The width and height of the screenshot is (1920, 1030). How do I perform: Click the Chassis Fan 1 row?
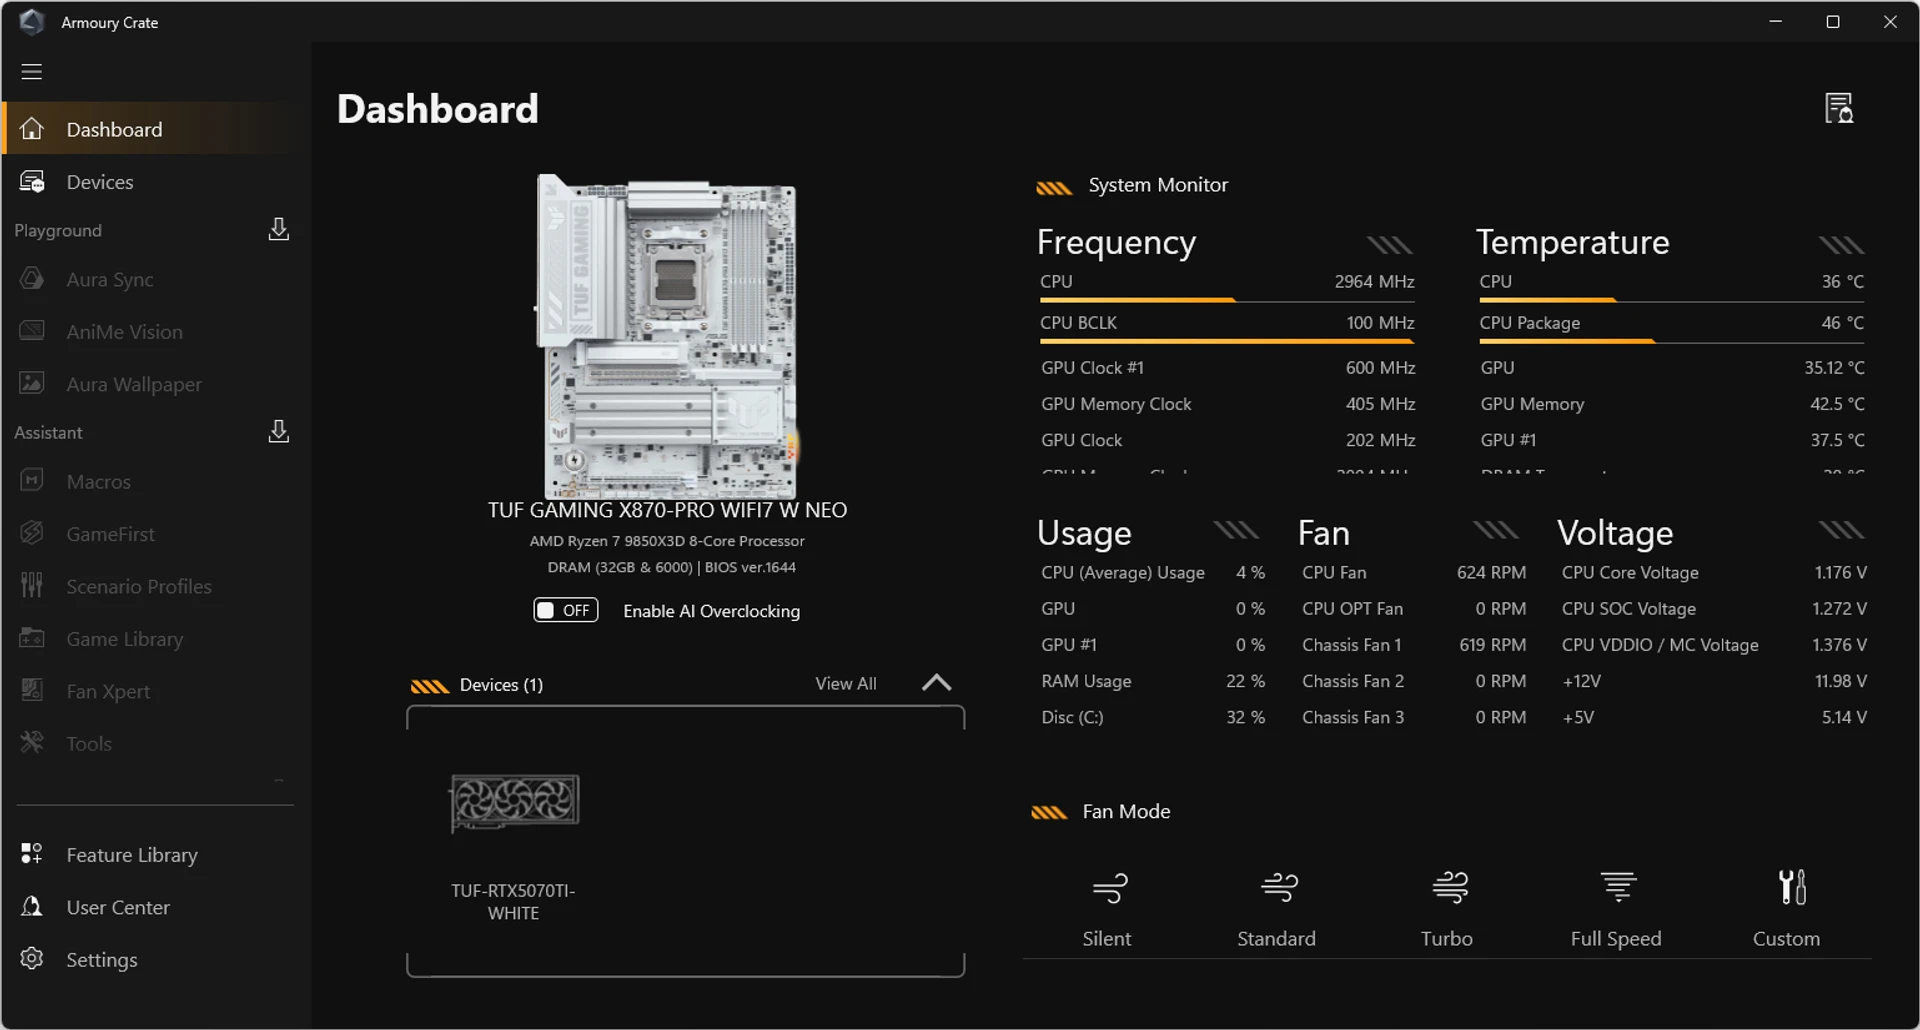(1414, 645)
